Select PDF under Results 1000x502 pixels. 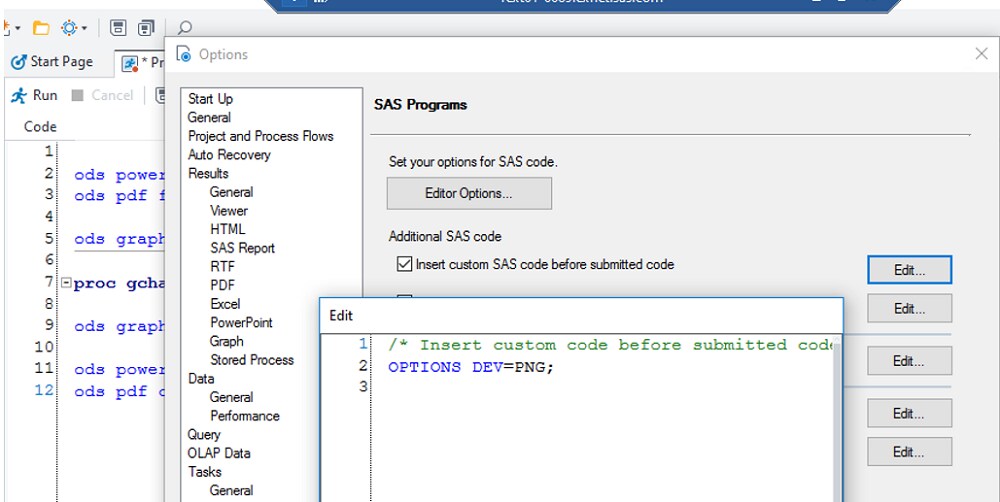[222, 285]
